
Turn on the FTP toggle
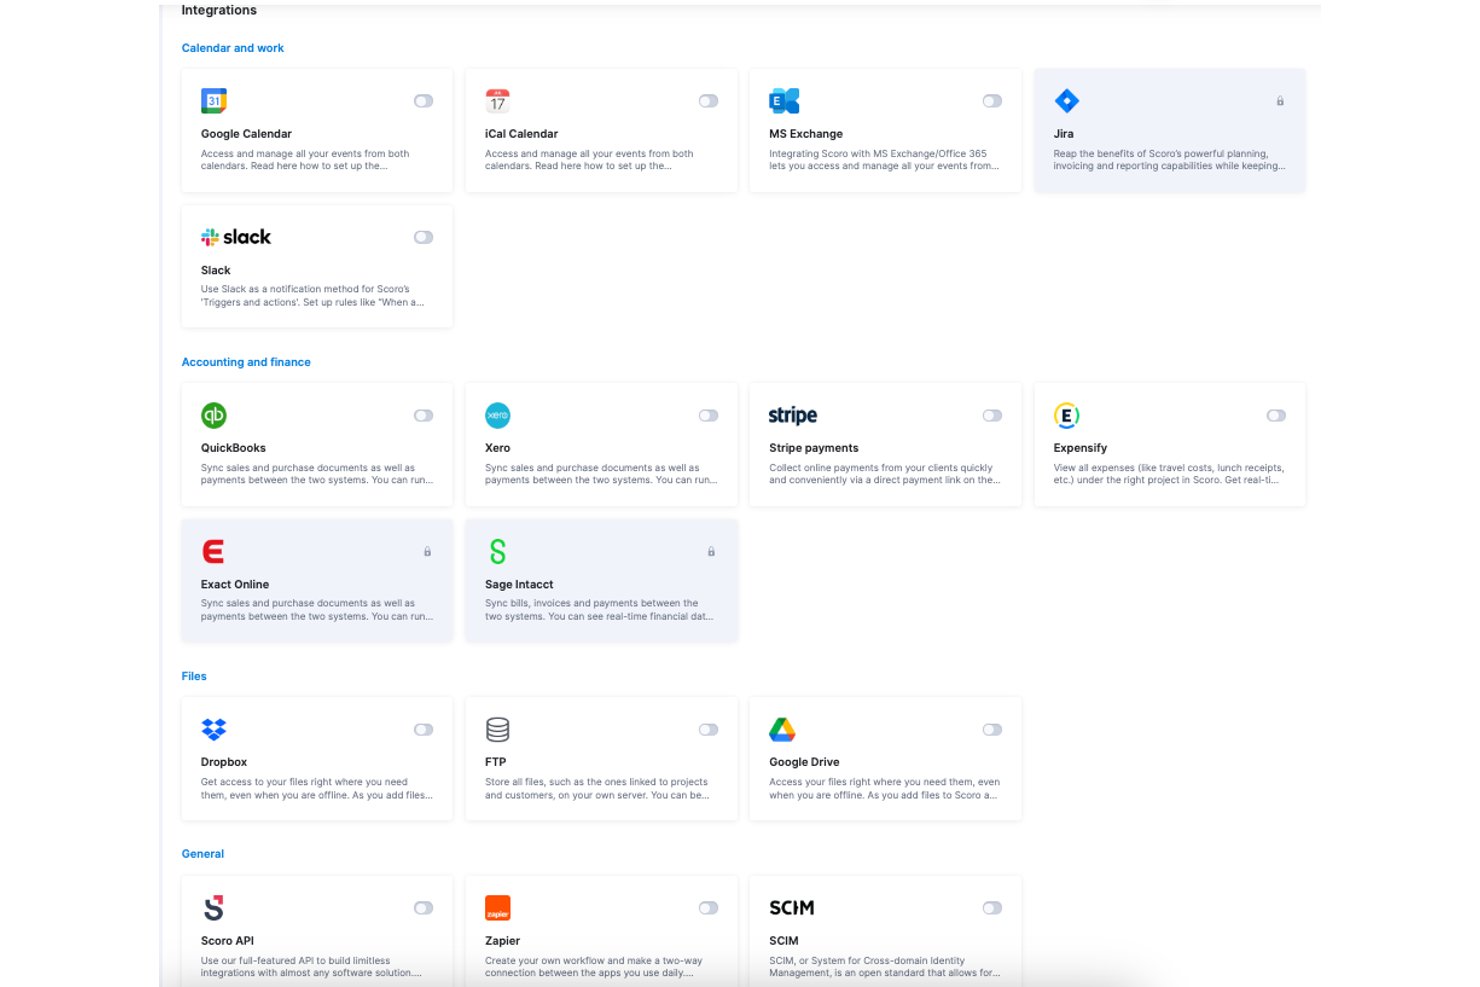[708, 729]
